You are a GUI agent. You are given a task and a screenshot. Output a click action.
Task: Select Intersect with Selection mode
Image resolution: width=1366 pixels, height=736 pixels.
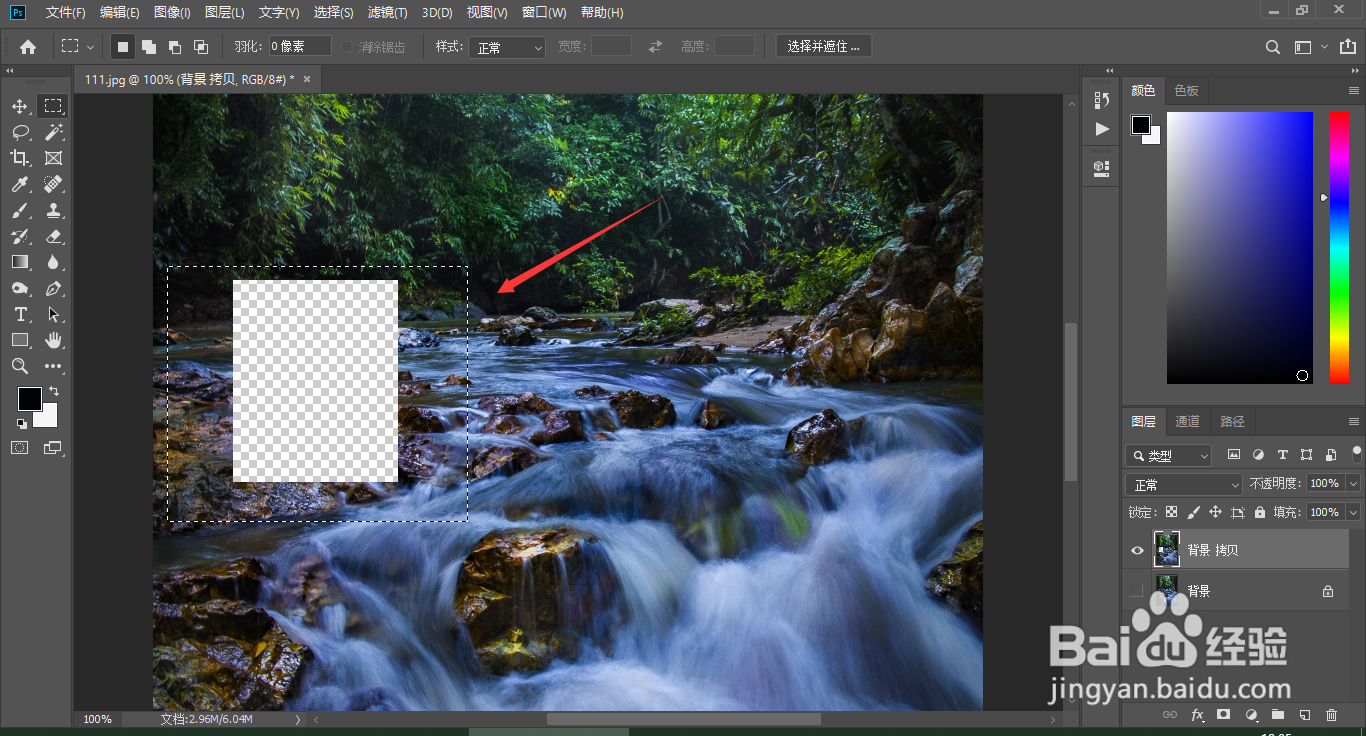200,47
